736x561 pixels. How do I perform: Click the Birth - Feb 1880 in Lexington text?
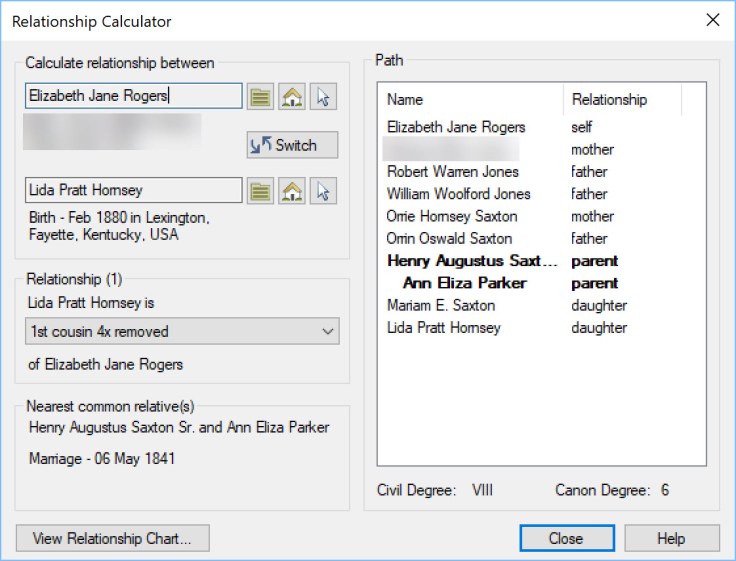click(119, 226)
